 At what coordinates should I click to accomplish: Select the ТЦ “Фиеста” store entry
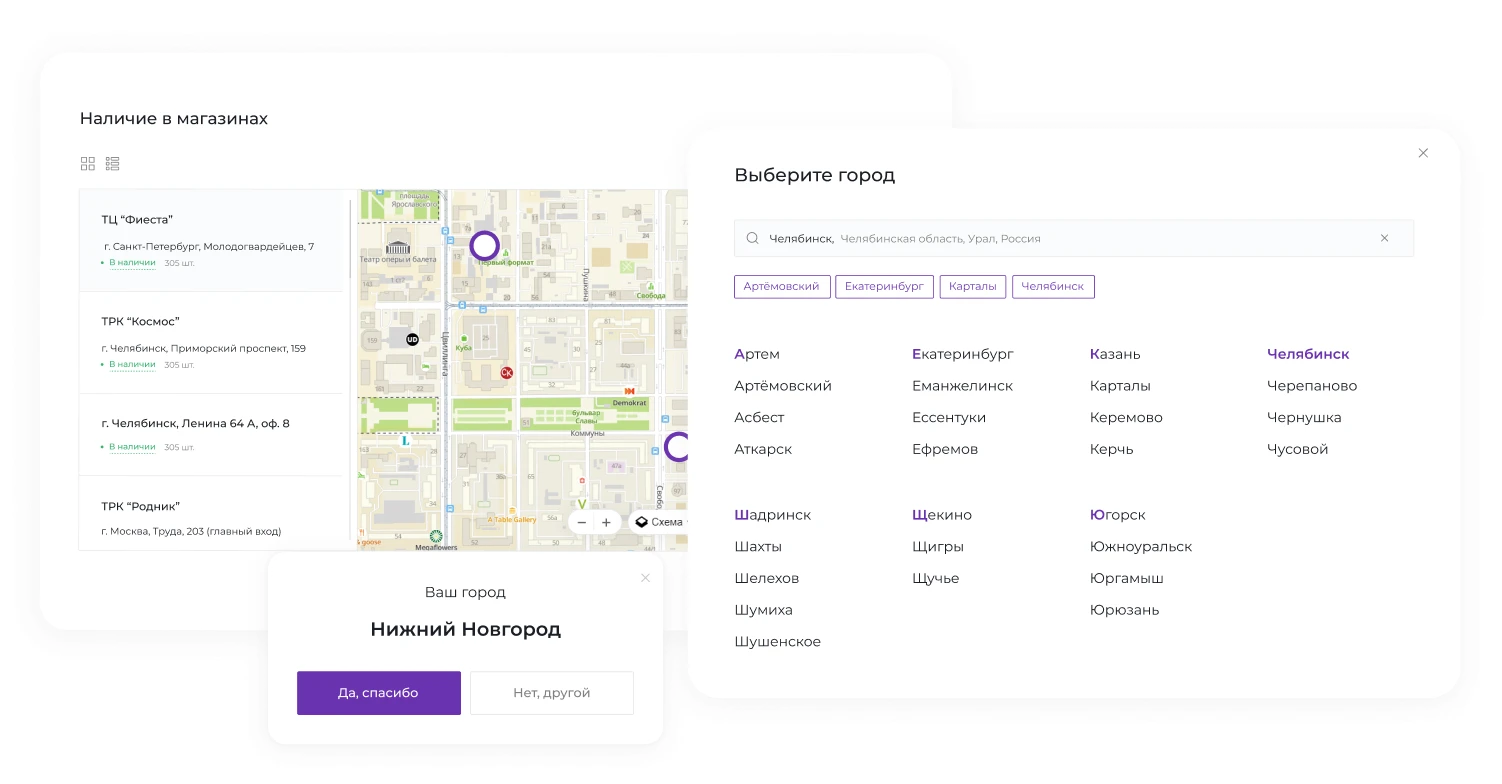point(211,240)
